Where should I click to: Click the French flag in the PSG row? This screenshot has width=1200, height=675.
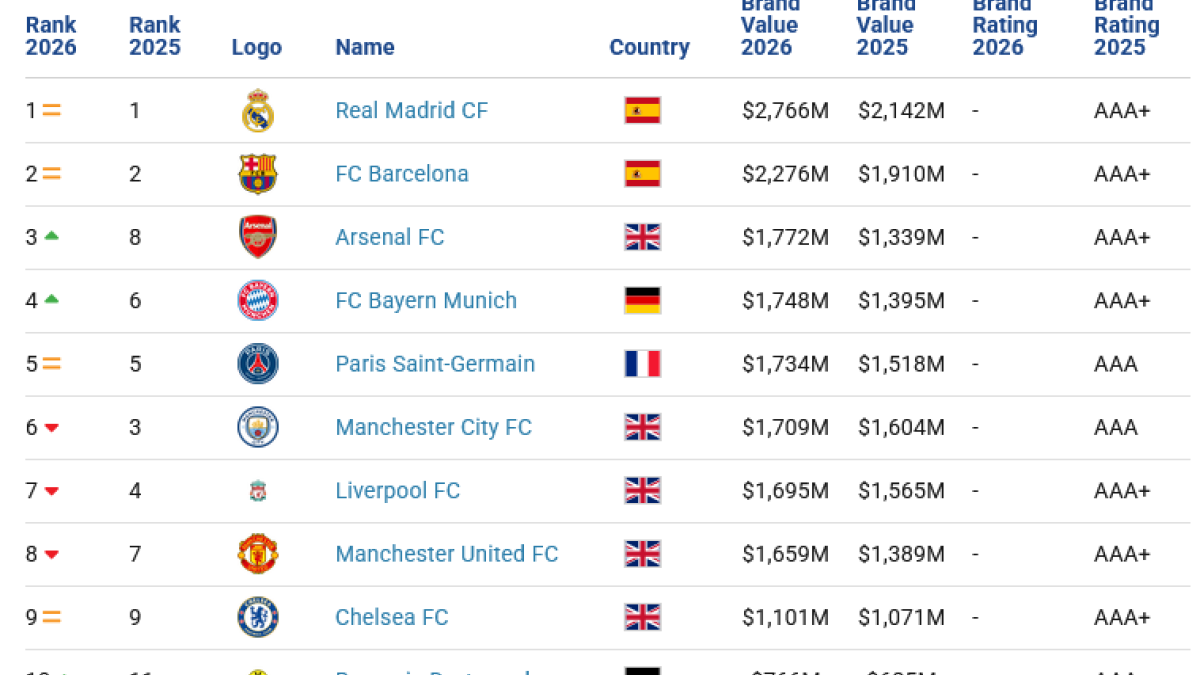point(642,364)
